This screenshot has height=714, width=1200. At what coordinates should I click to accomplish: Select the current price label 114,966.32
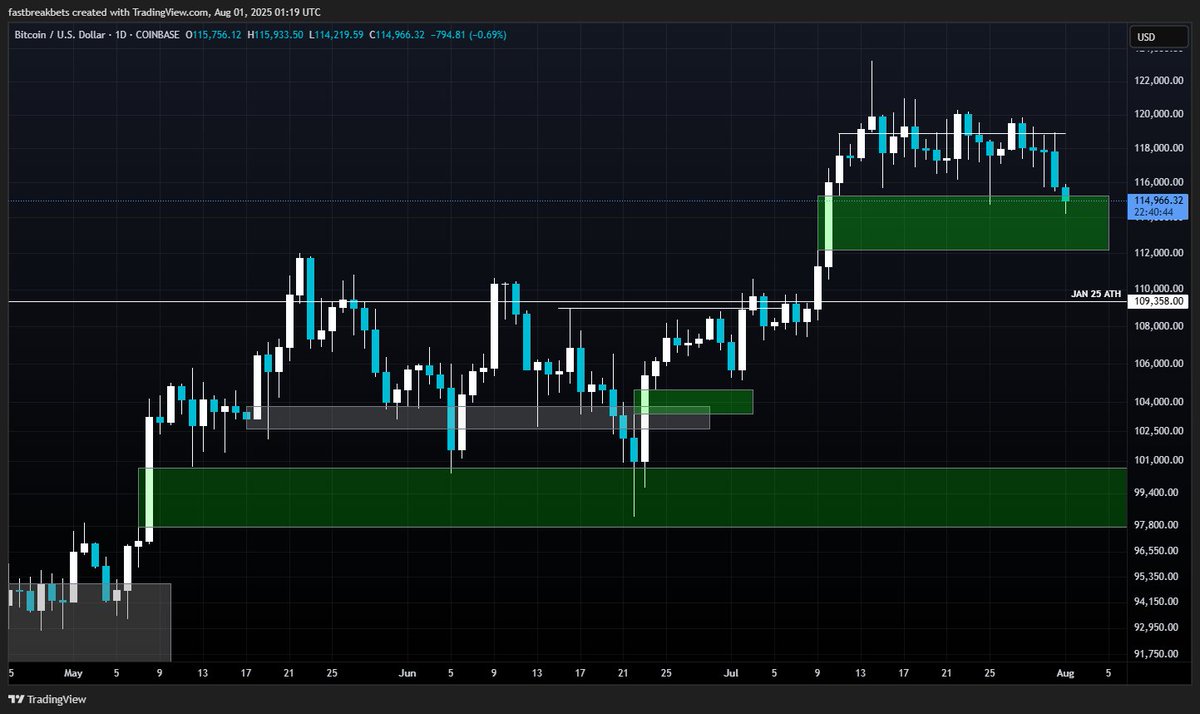coord(1160,201)
